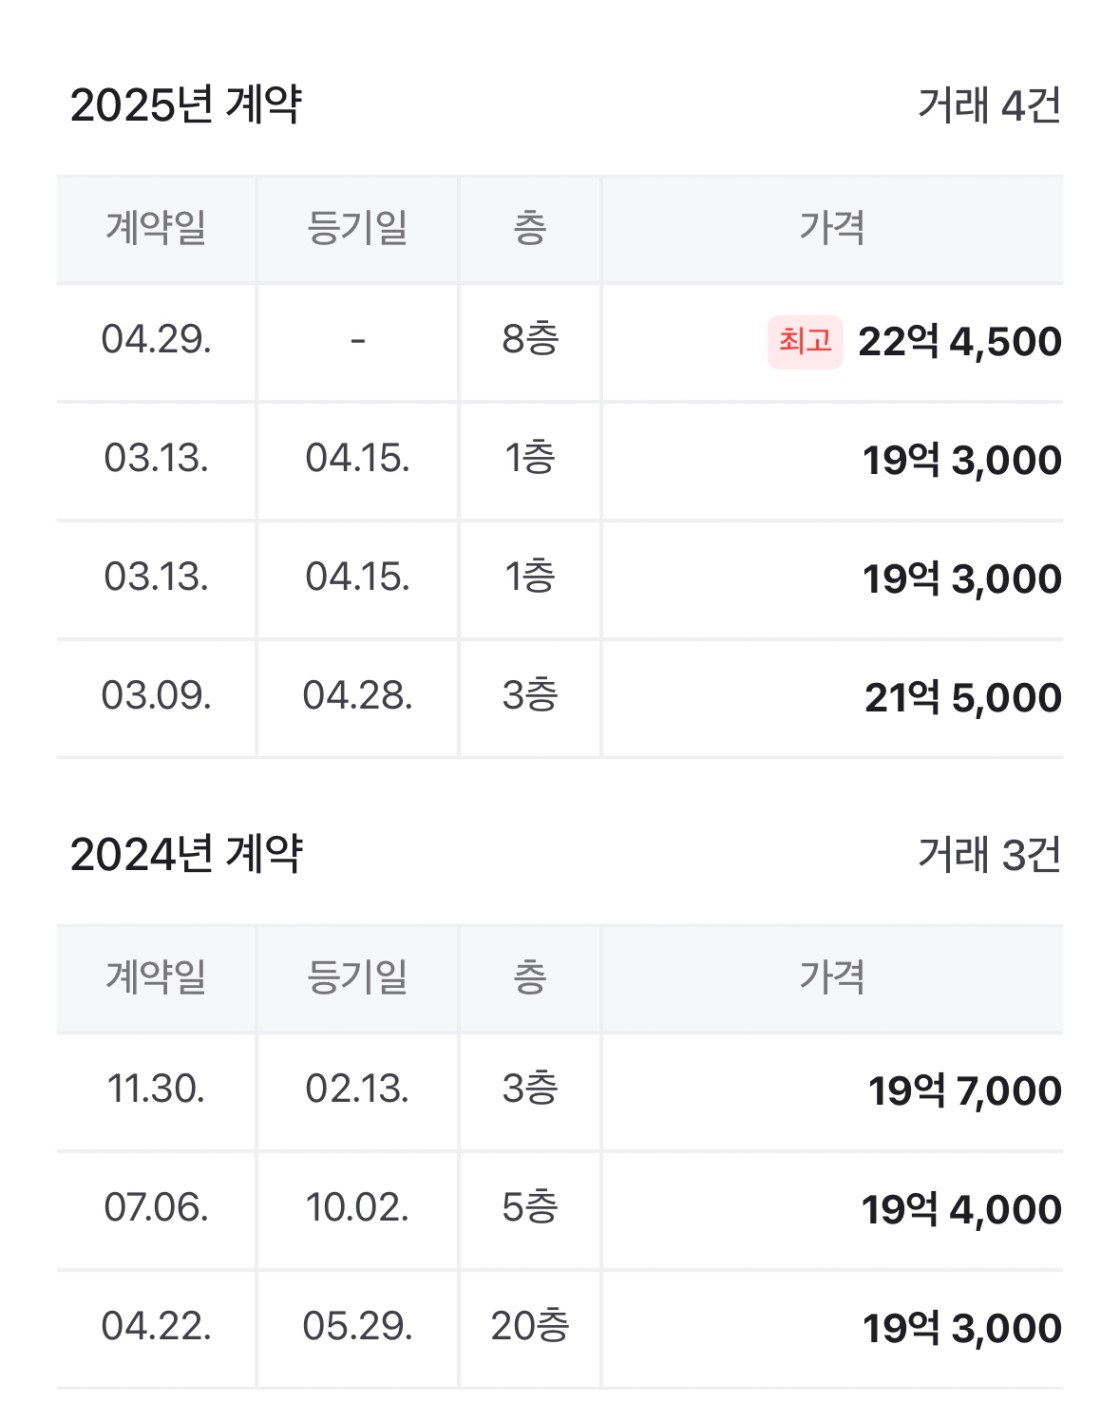
Task: Open the 11.30. contract row at 19억 7,000
Action: point(560,1090)
